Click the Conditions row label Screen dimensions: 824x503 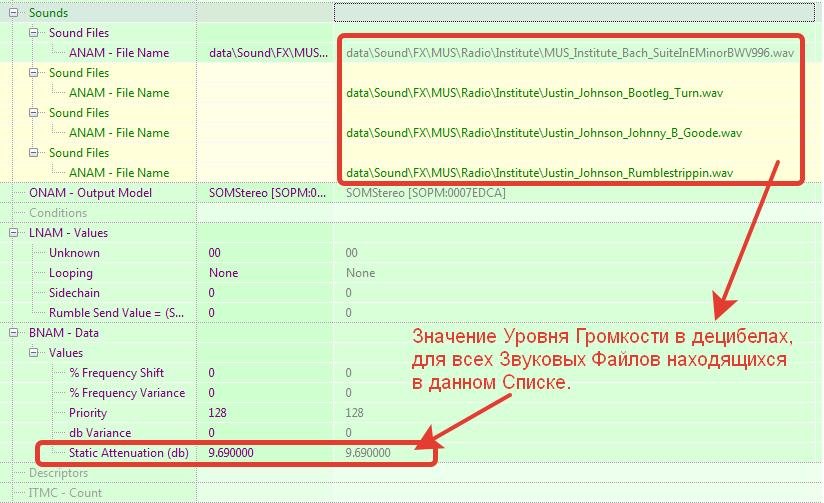coord(58,213)
